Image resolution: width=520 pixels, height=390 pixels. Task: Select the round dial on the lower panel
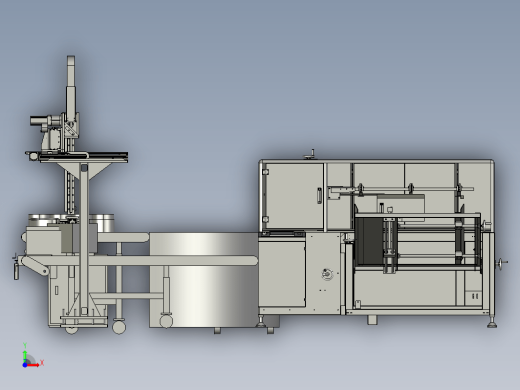pos(327,274)
